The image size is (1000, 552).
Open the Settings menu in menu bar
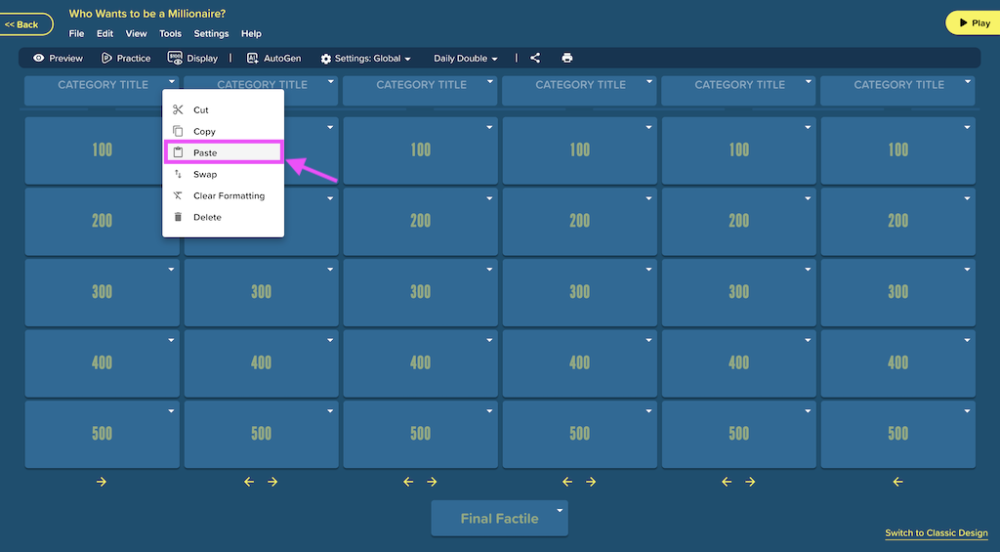211,33
